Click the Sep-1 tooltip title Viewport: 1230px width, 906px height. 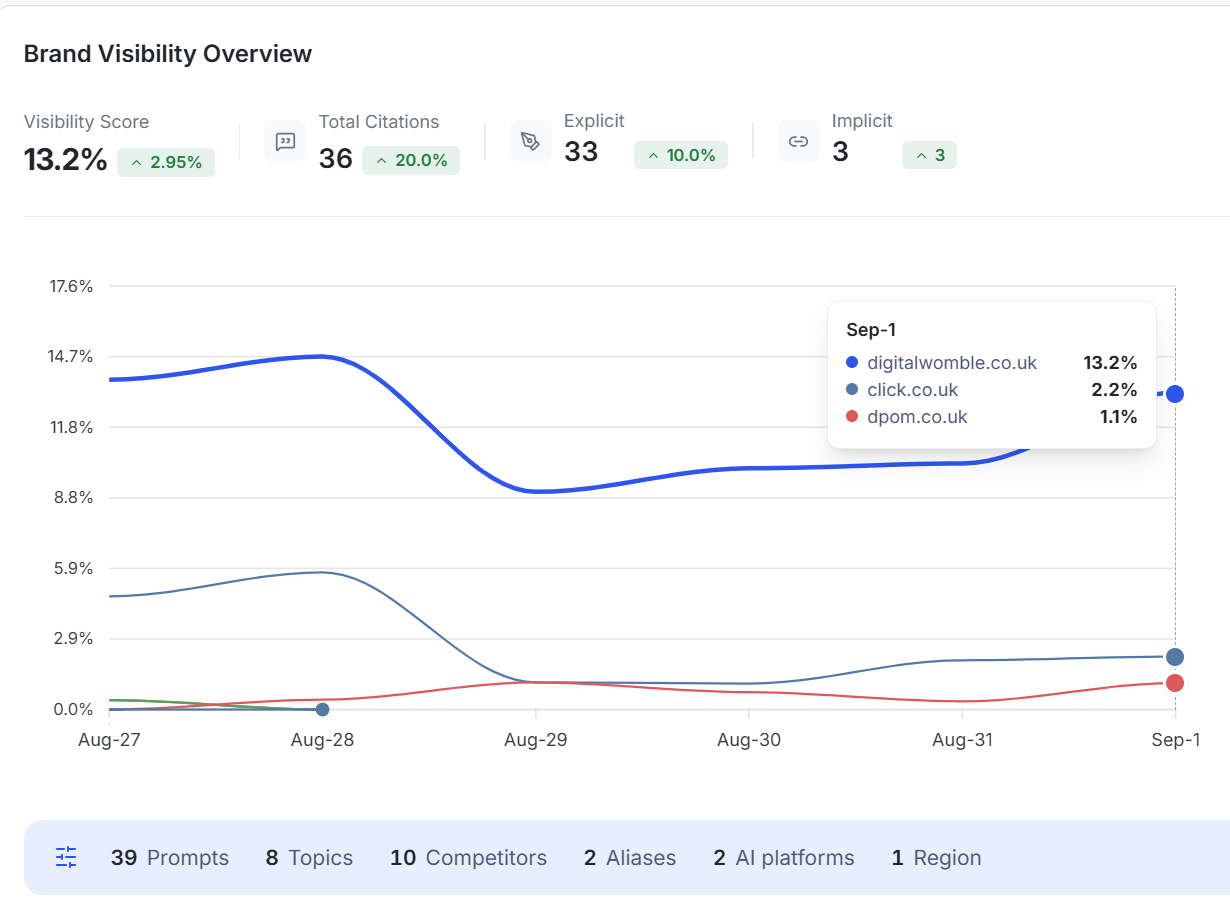pyautogui.click(x=871, y=330)
